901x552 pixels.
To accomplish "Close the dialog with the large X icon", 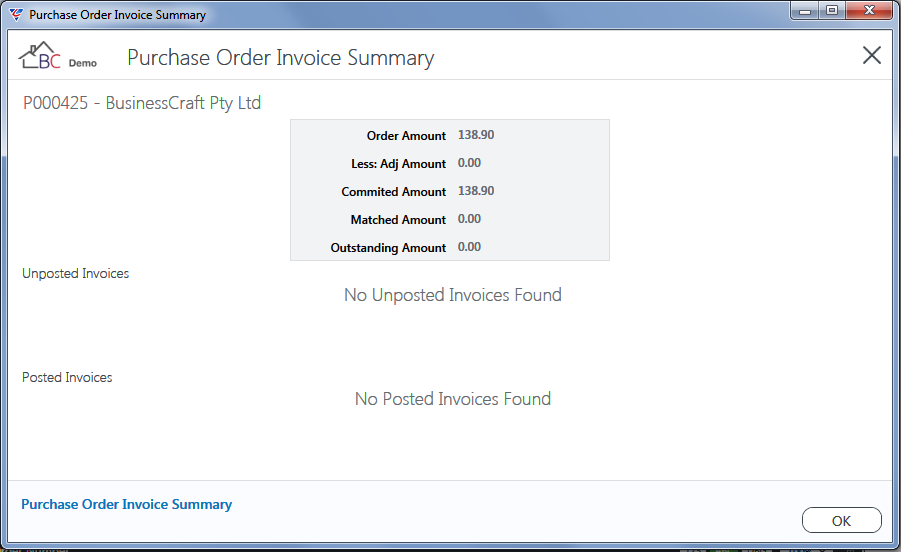I will [872, 56].
